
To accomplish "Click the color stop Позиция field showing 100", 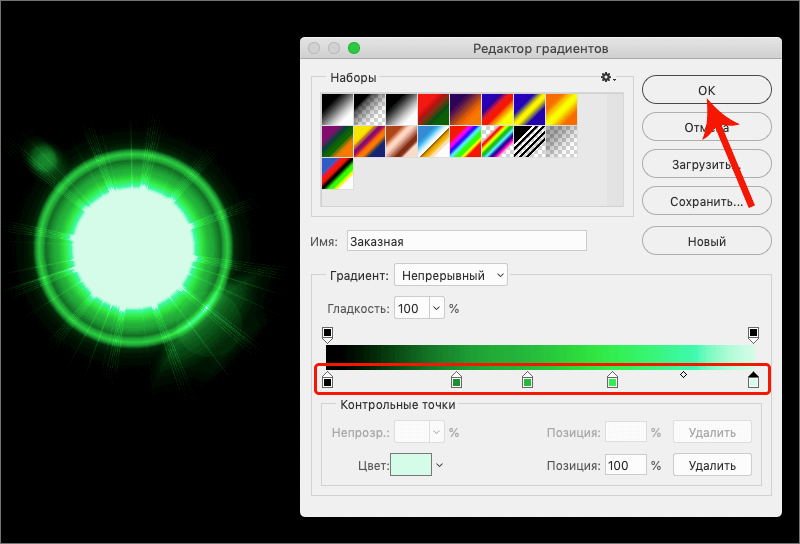I will tap(626, 465).
